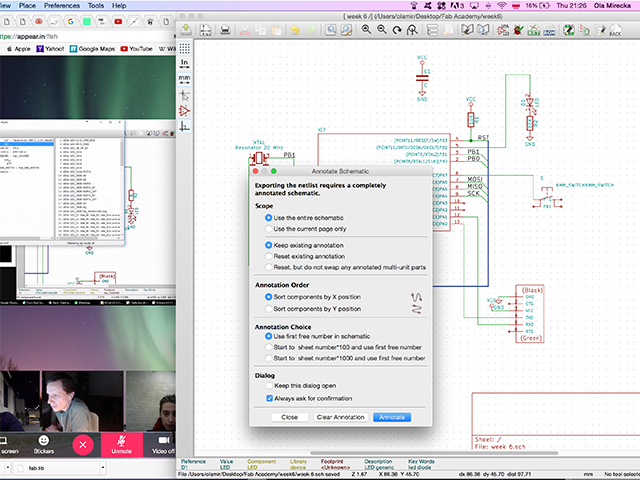Image resolution: width=640 pixels, height=480 pixels.
Task: Fit schematic to the screen with zoom fit
Action: coord(412,30)
